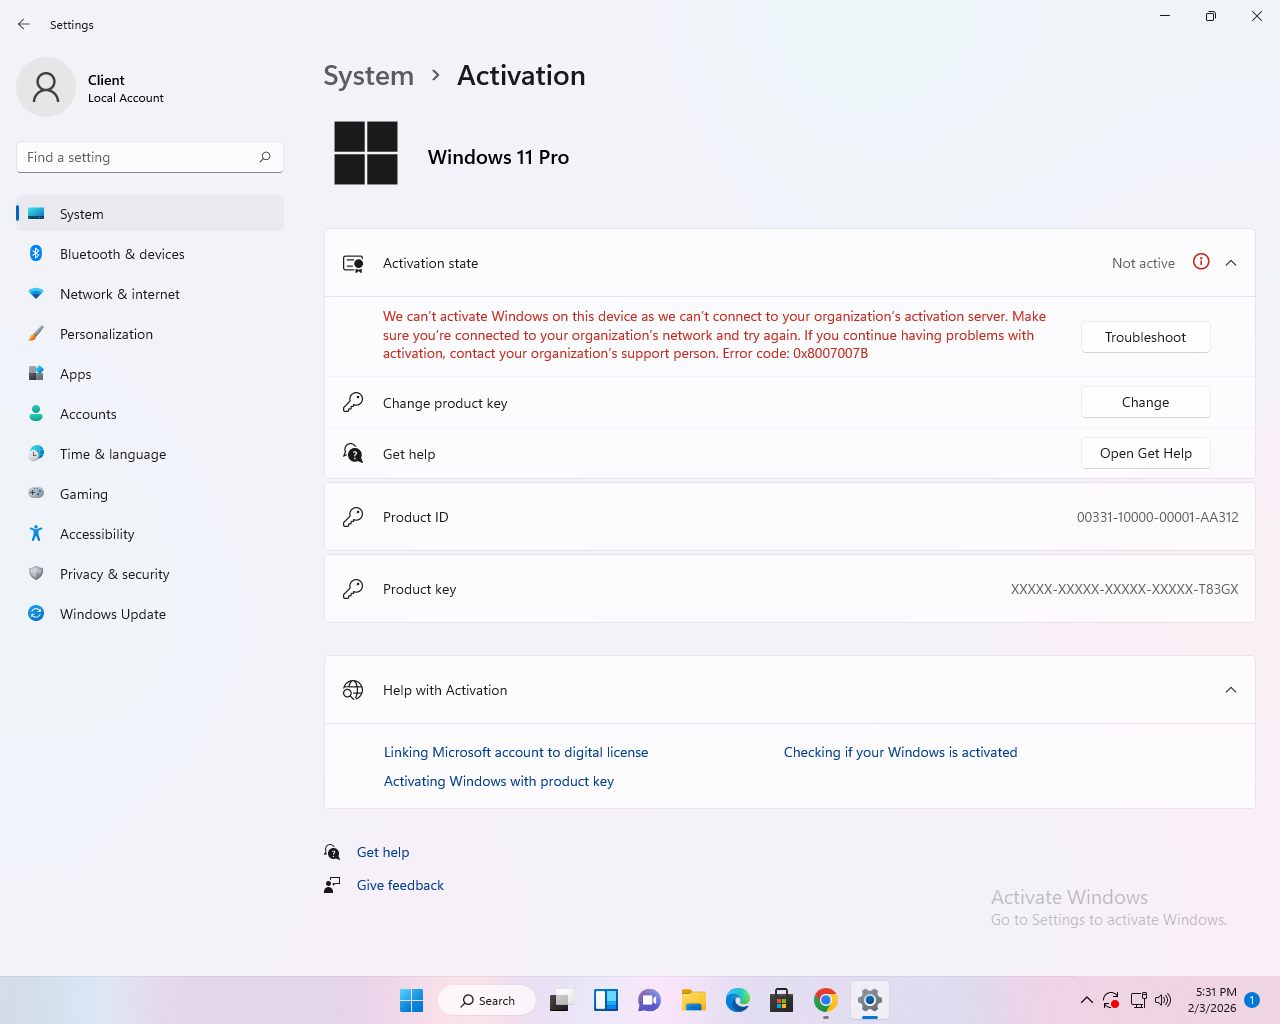Viewport: 1280px width, 1024px height.
Task: Launch Microsoft Edge from taskbar
Action: coord(738,1000)
